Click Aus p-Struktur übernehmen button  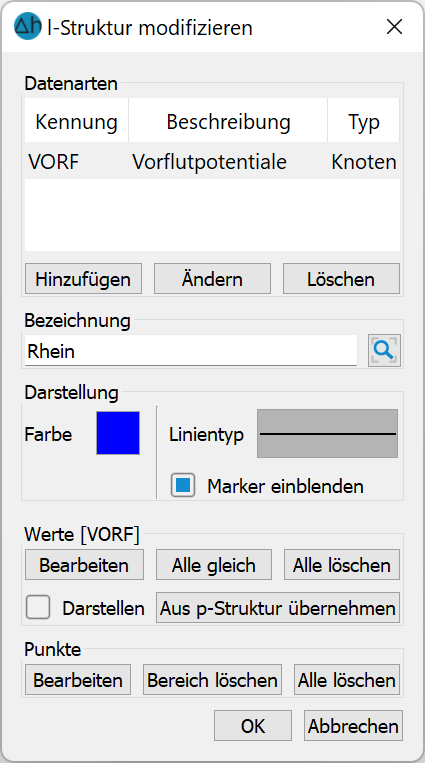click(278, 608)
